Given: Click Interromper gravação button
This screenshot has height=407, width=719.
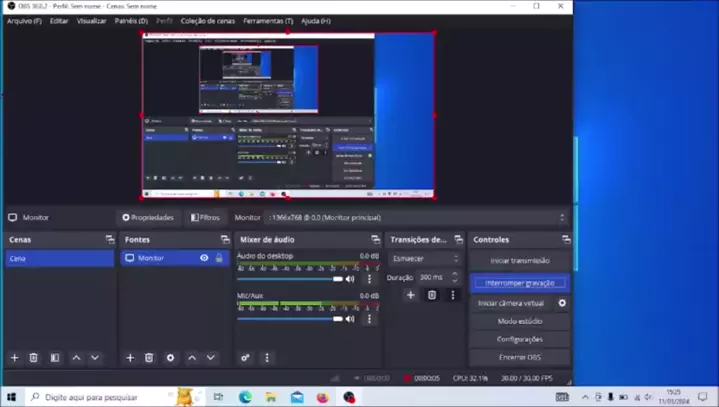Looking at the screenshot, I should tap(519, 283).
